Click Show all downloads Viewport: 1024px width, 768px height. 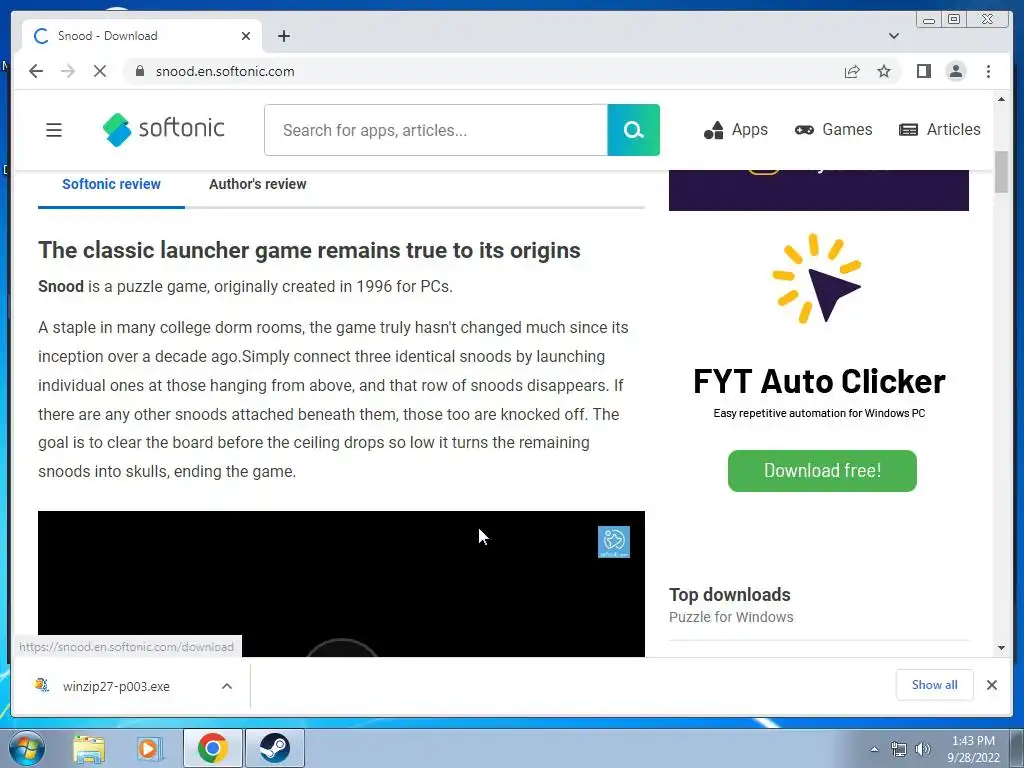[935, 684]
